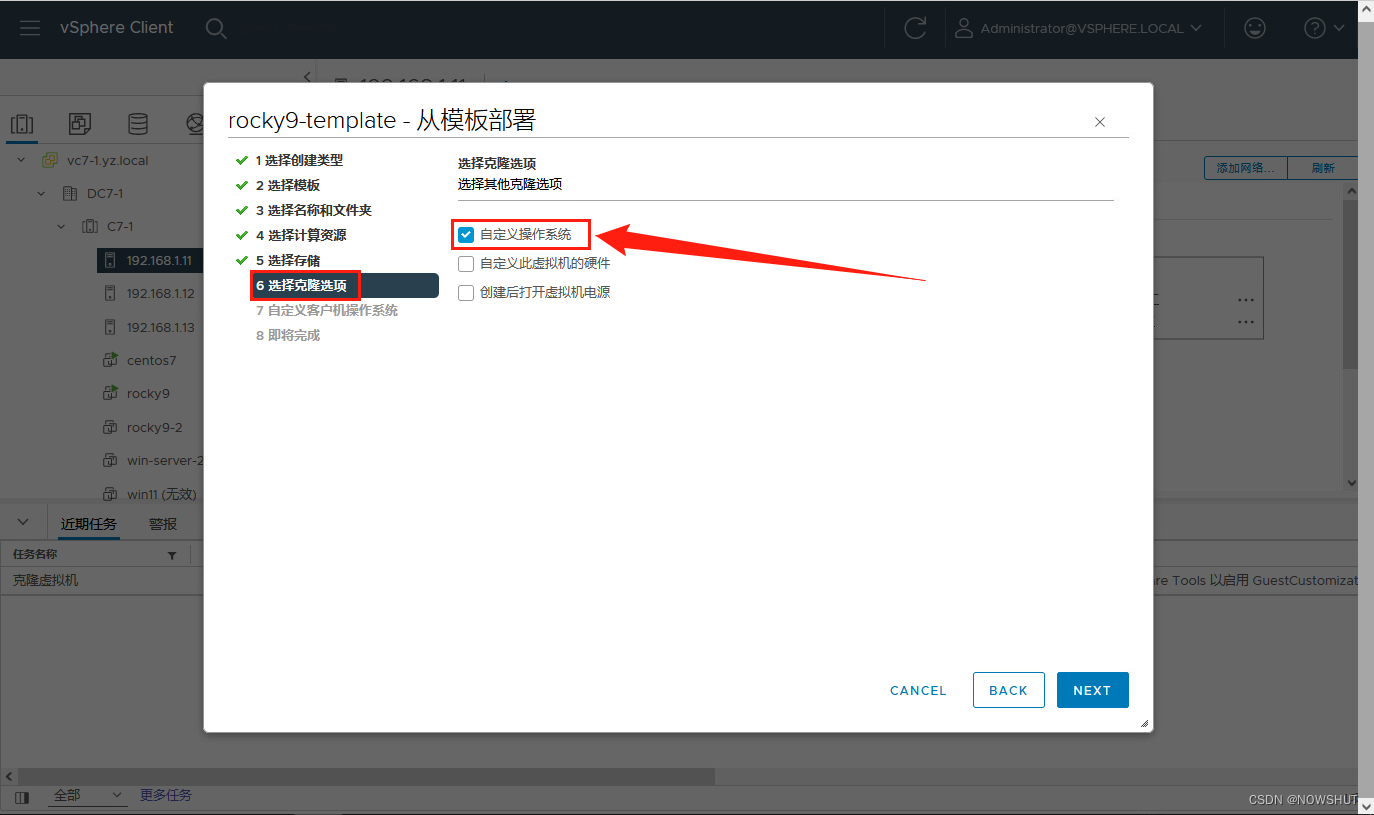Click the VM icon beside centos7
The width and height of the screenshot is (1374, 815).
[110, 360]
